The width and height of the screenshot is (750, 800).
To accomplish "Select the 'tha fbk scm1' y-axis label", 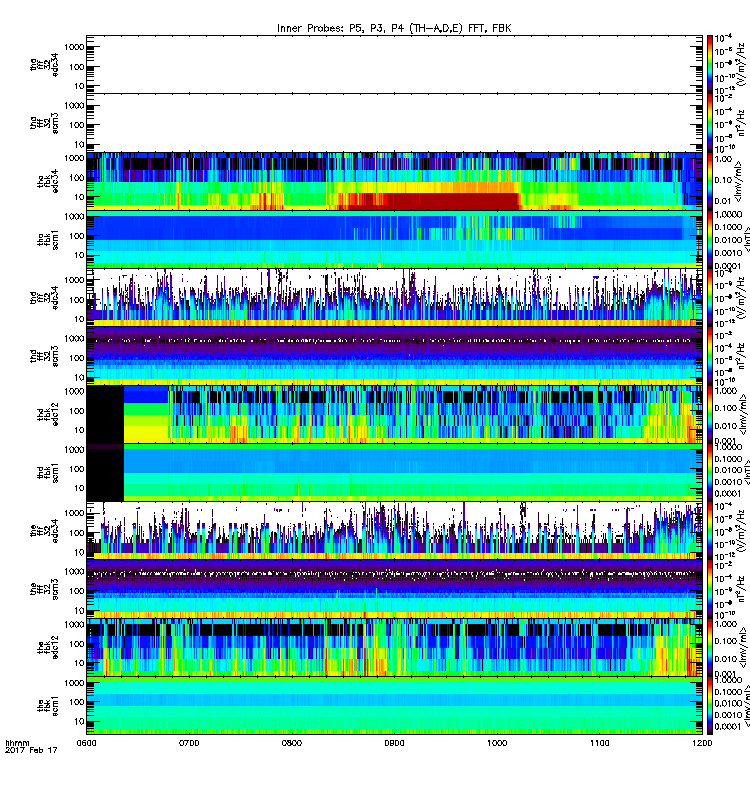I will click(x=48, y=239).
